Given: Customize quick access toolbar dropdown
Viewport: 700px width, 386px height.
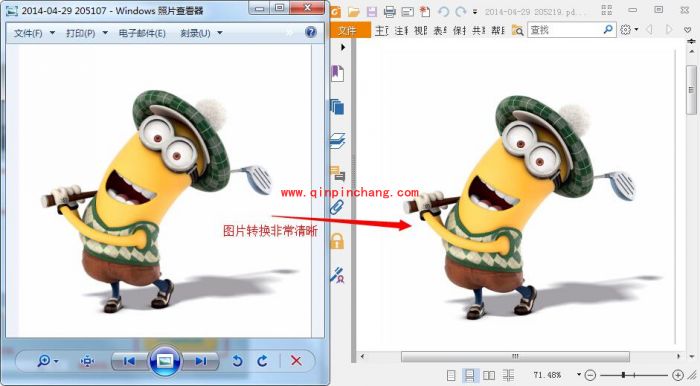Looking at the screenshot, I should [475, 12].
